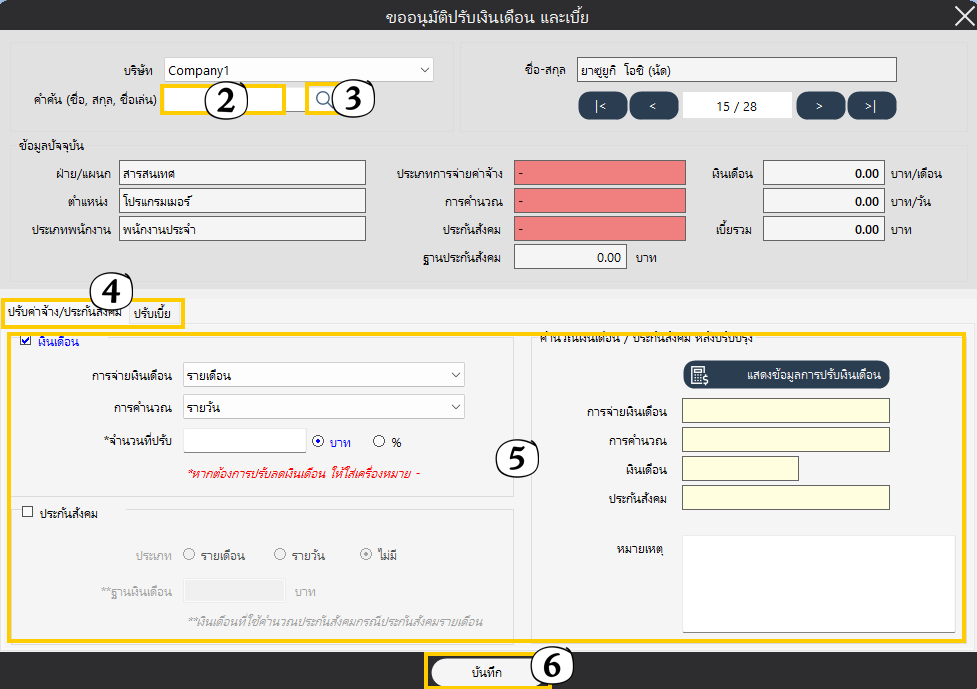Jump to last employee record

click(x=871, y=106)
